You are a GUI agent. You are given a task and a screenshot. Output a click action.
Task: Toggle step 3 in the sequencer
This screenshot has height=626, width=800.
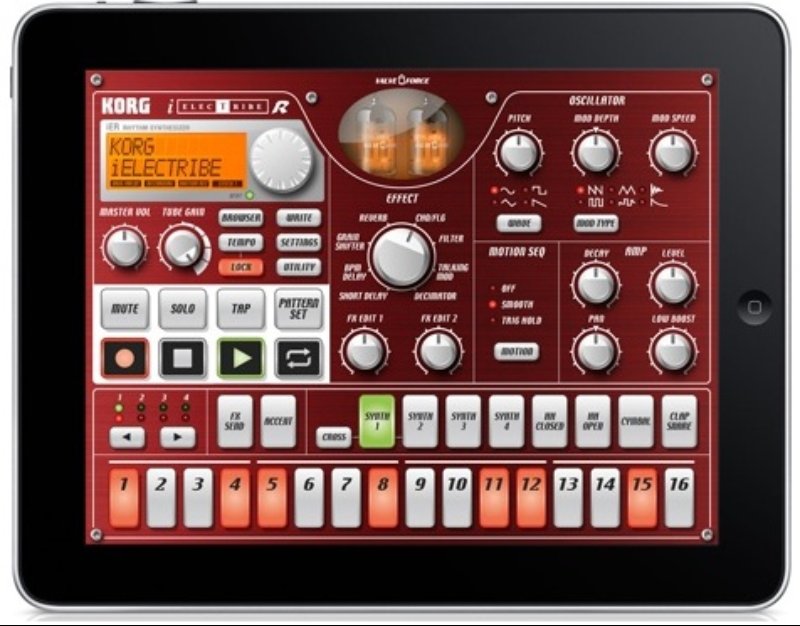click(198, 498)
